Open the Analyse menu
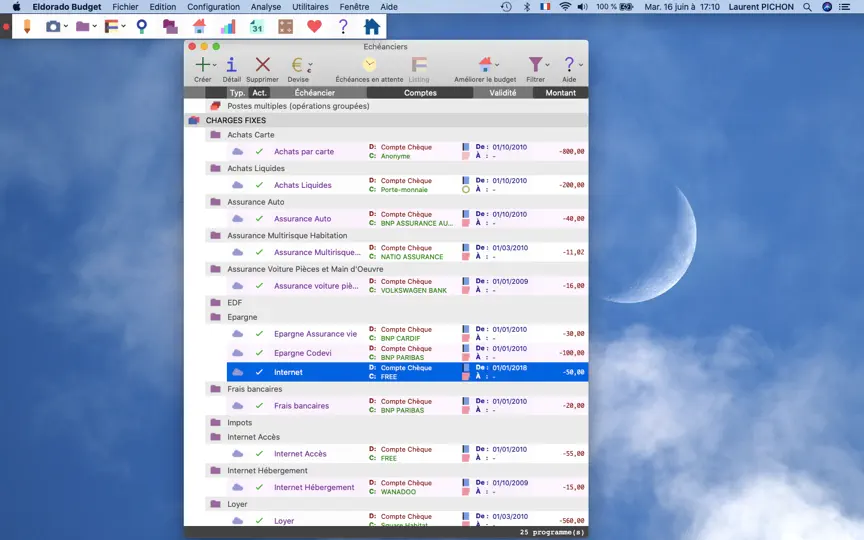Viewport: 864px width, 540px height. point(266,7)
